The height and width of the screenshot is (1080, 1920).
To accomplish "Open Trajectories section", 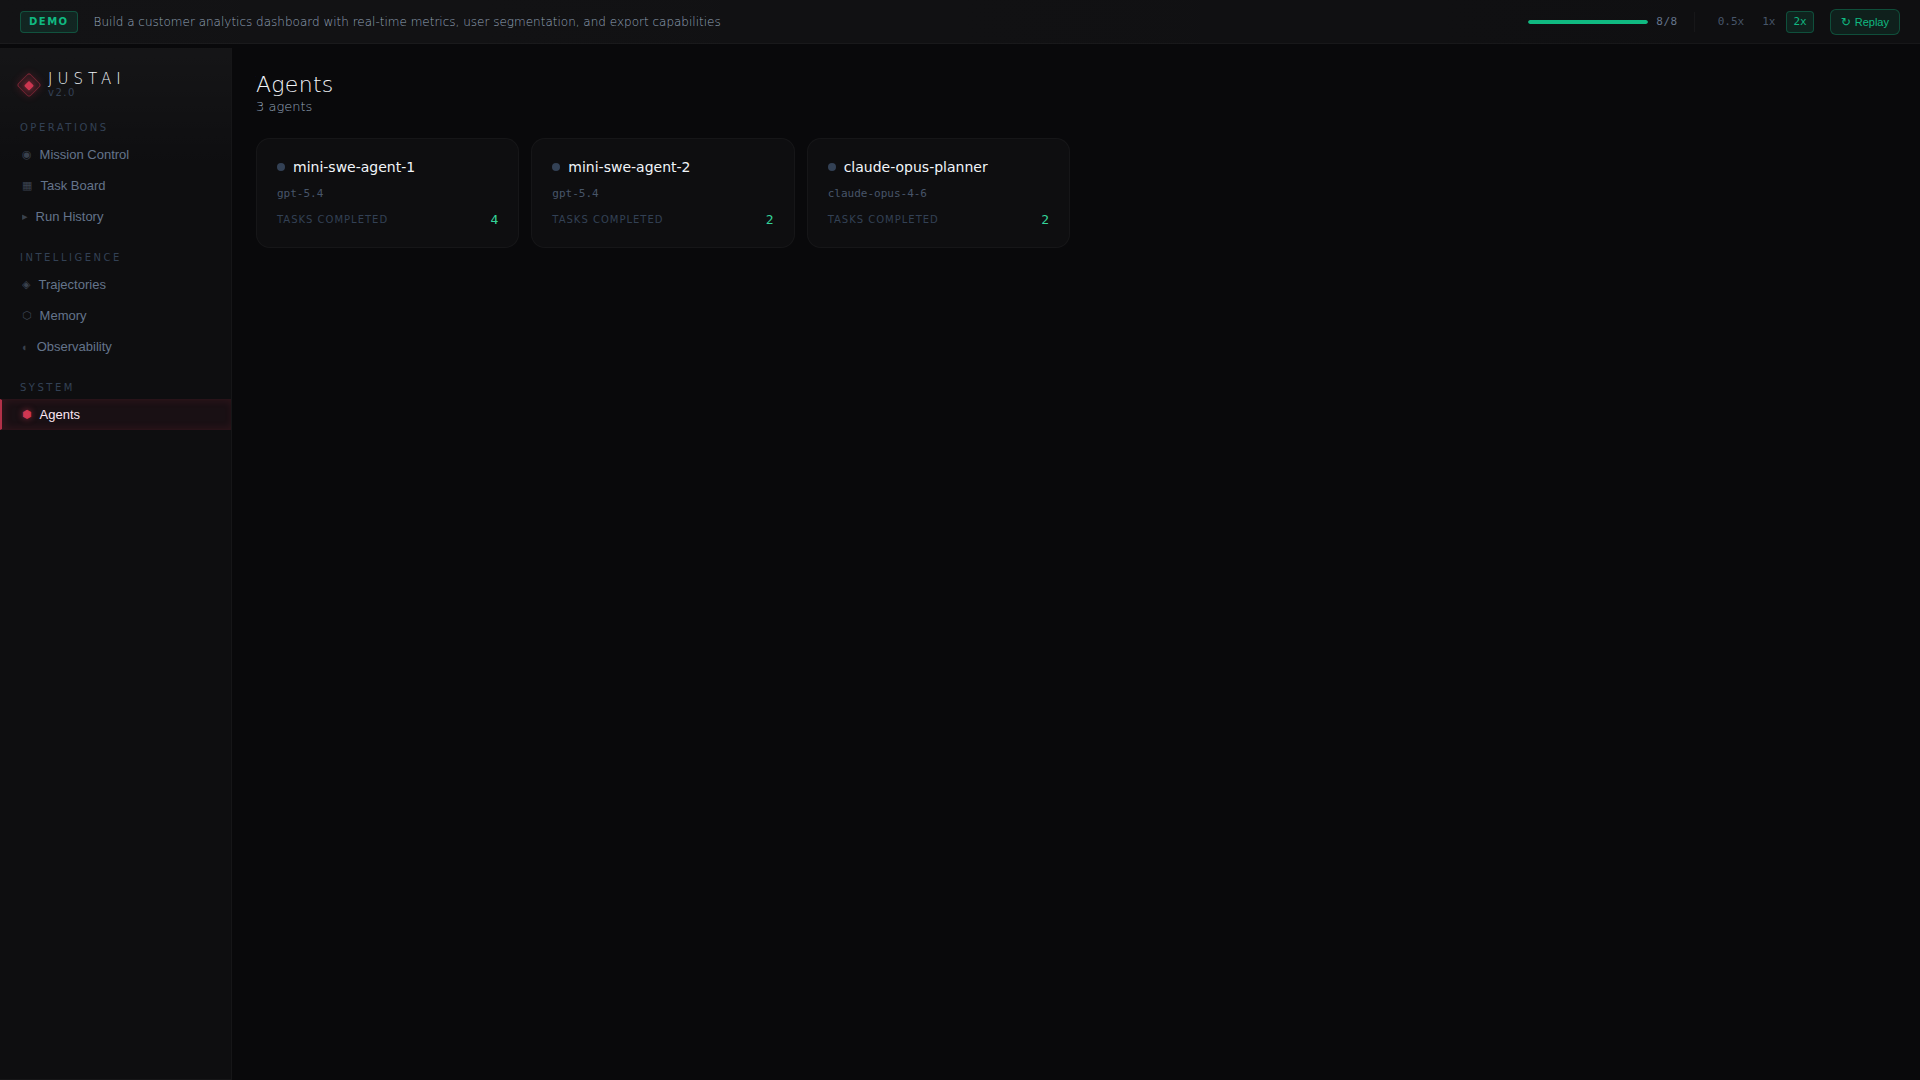I will coord(116,285).
